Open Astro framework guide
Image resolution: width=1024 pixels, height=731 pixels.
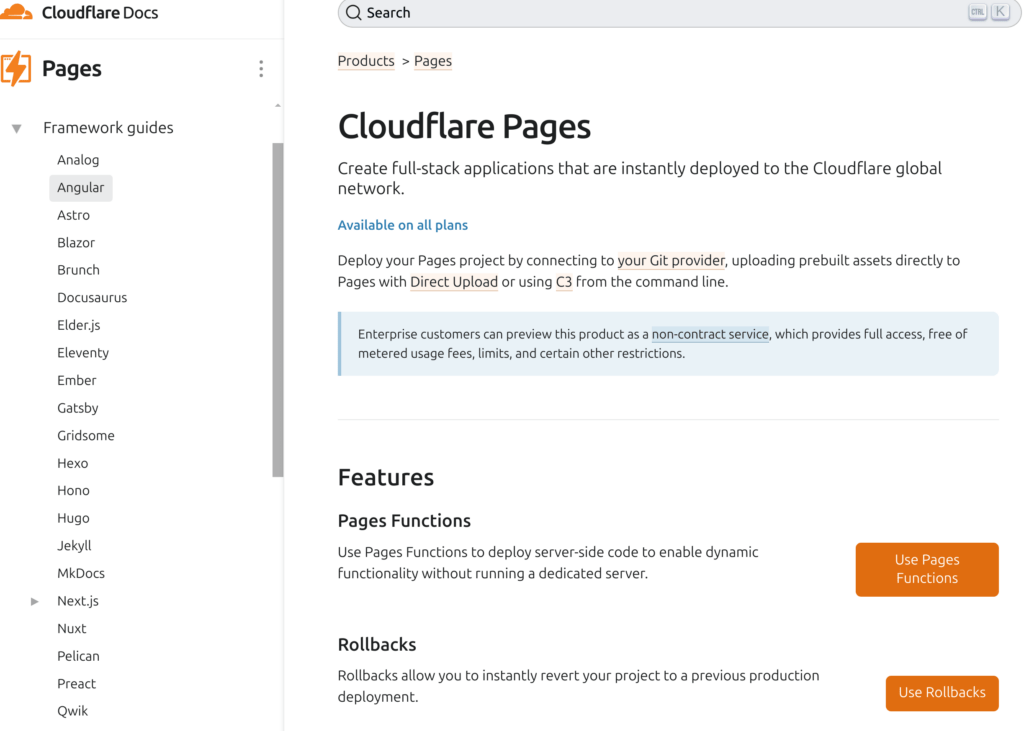[x=73, y=215]
